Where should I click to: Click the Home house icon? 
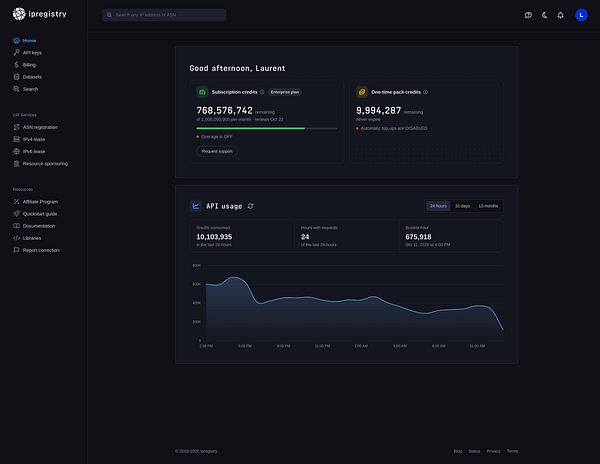[16, 41]
